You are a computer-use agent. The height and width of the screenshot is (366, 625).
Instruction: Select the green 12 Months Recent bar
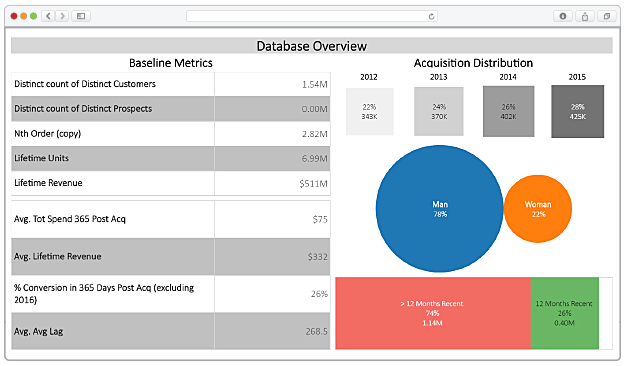tap(564, 313)
